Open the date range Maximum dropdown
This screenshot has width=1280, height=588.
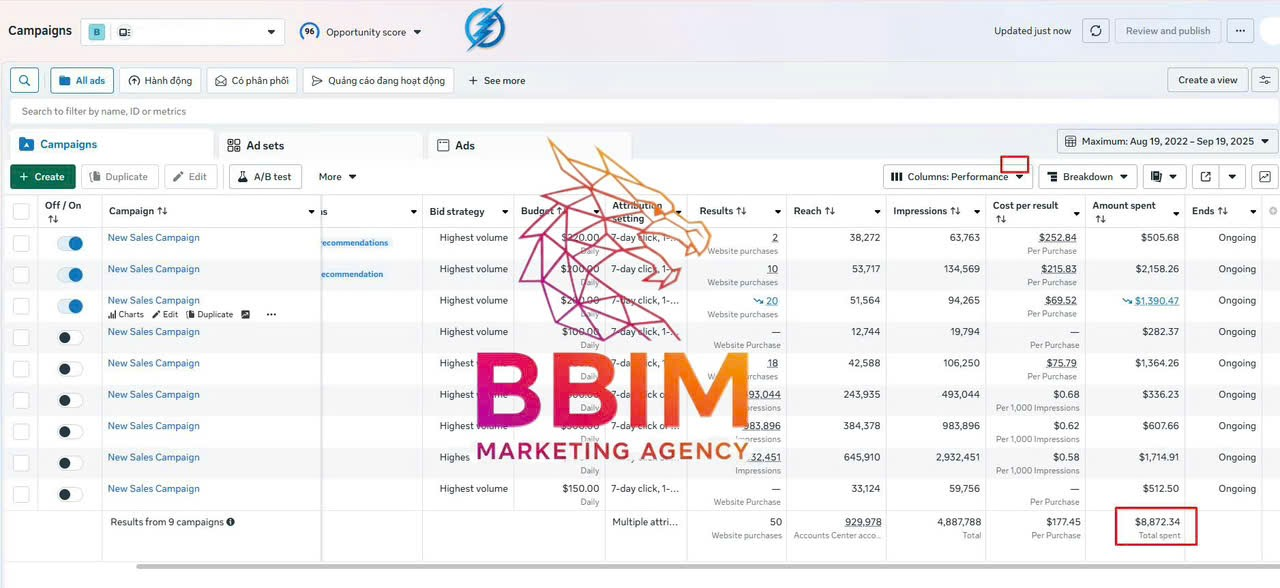click(1168, 142)
